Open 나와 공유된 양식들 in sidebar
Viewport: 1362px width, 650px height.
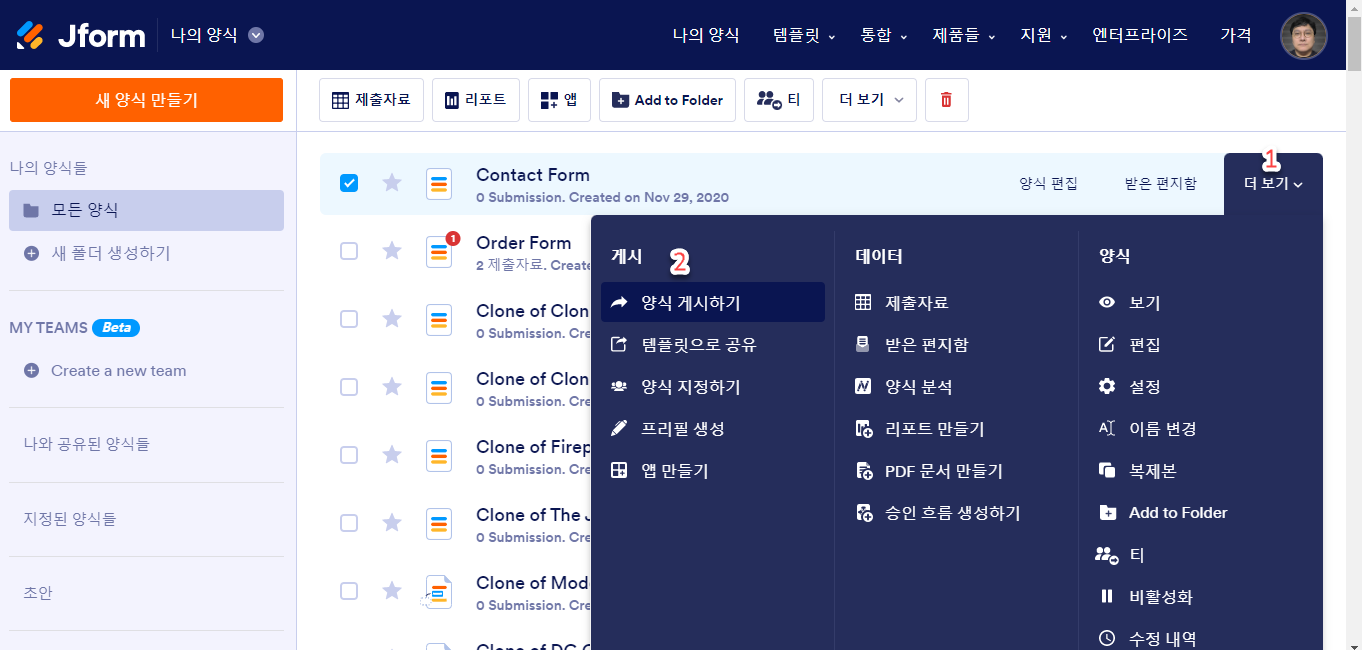pyautogui.click(x=86, y=443)
